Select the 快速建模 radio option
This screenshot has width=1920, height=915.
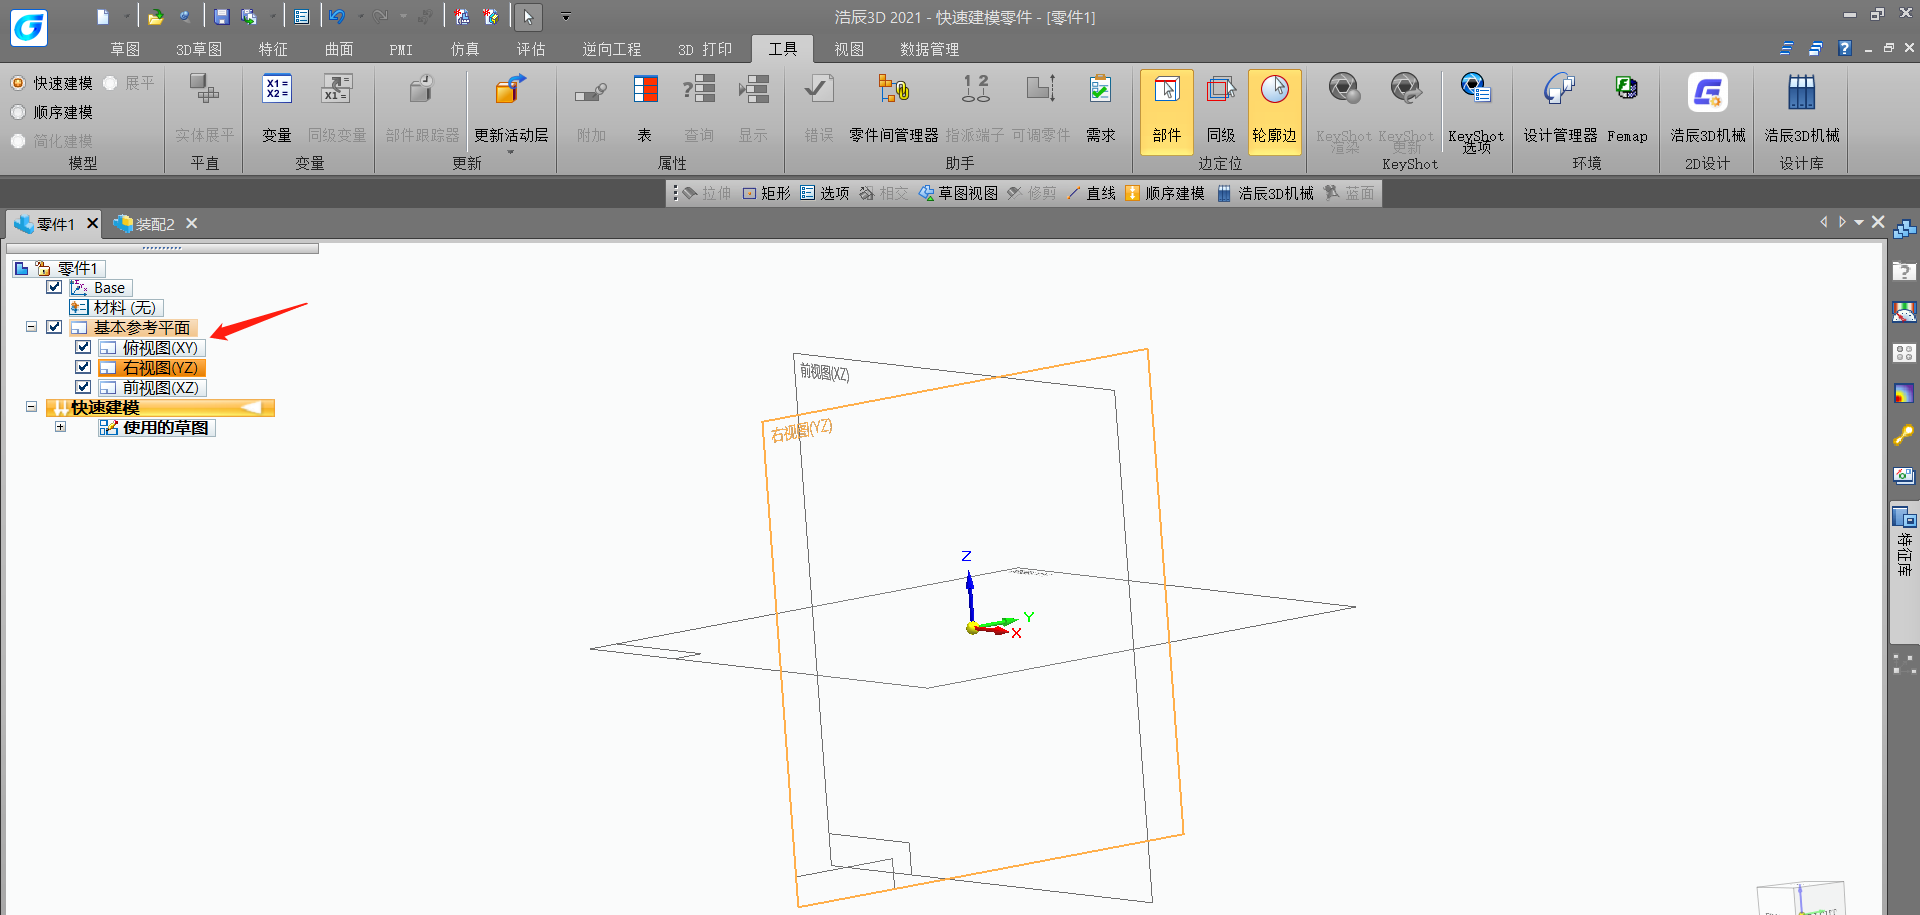(x=18, y=83)
